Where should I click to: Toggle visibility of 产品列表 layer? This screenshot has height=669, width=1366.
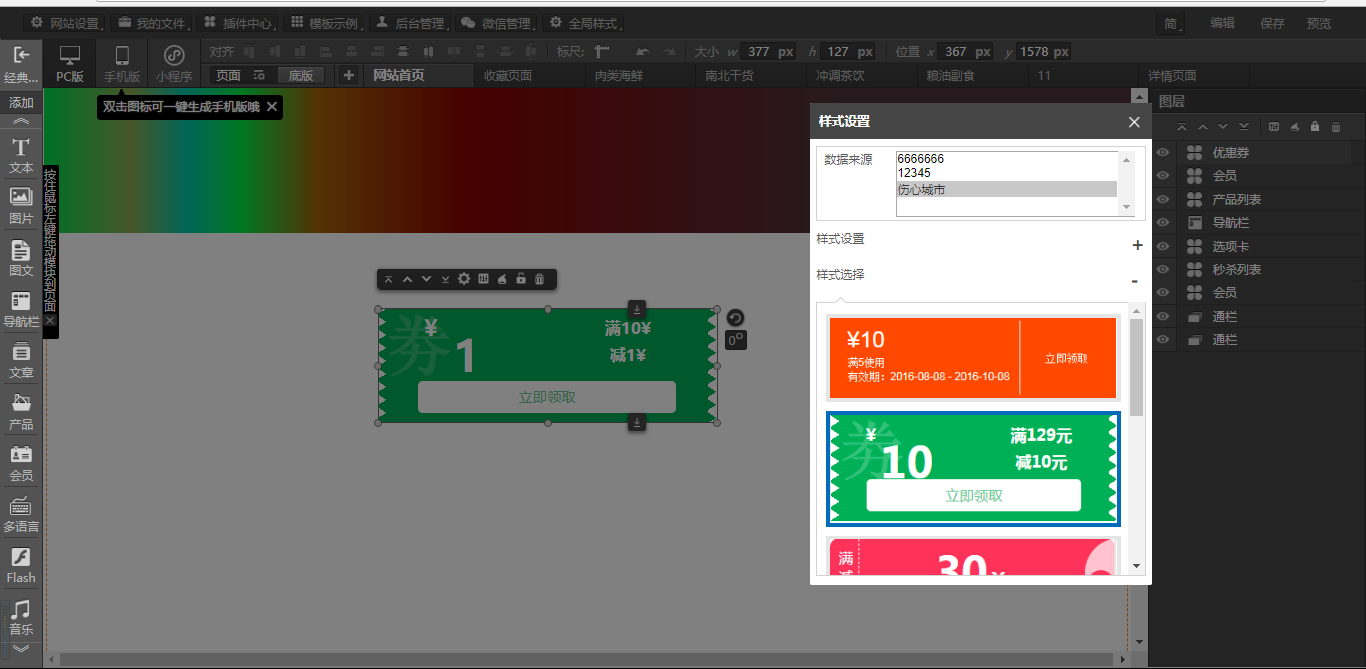[1163, 200]
